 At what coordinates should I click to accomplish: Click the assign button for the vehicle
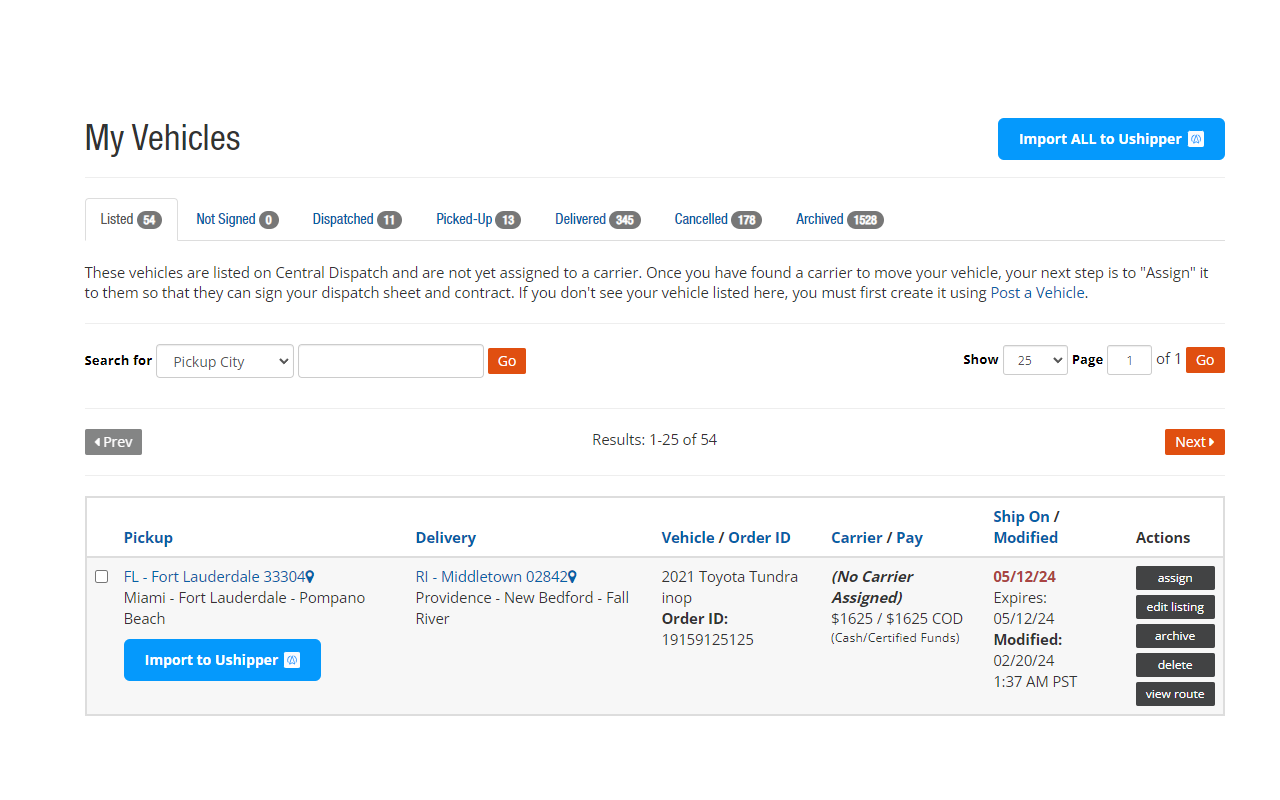(x=1175, y=577)
